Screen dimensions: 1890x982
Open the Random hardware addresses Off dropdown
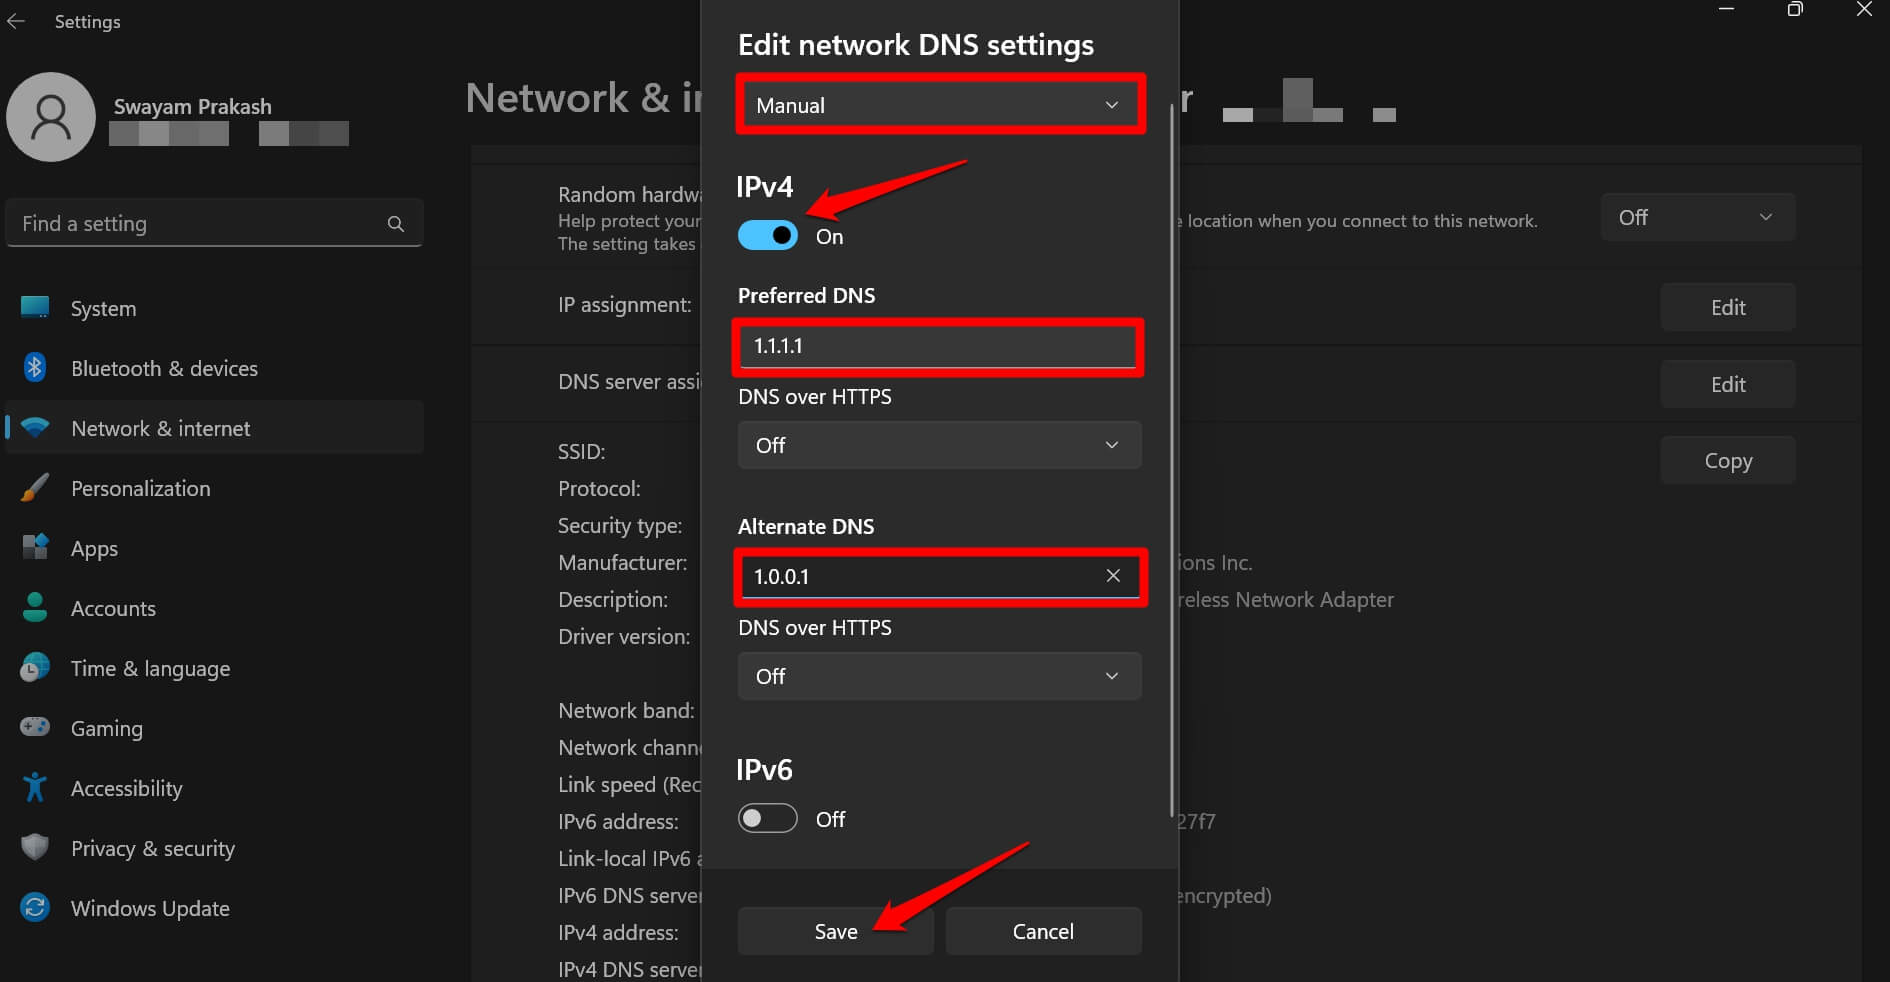(1697, 217)
